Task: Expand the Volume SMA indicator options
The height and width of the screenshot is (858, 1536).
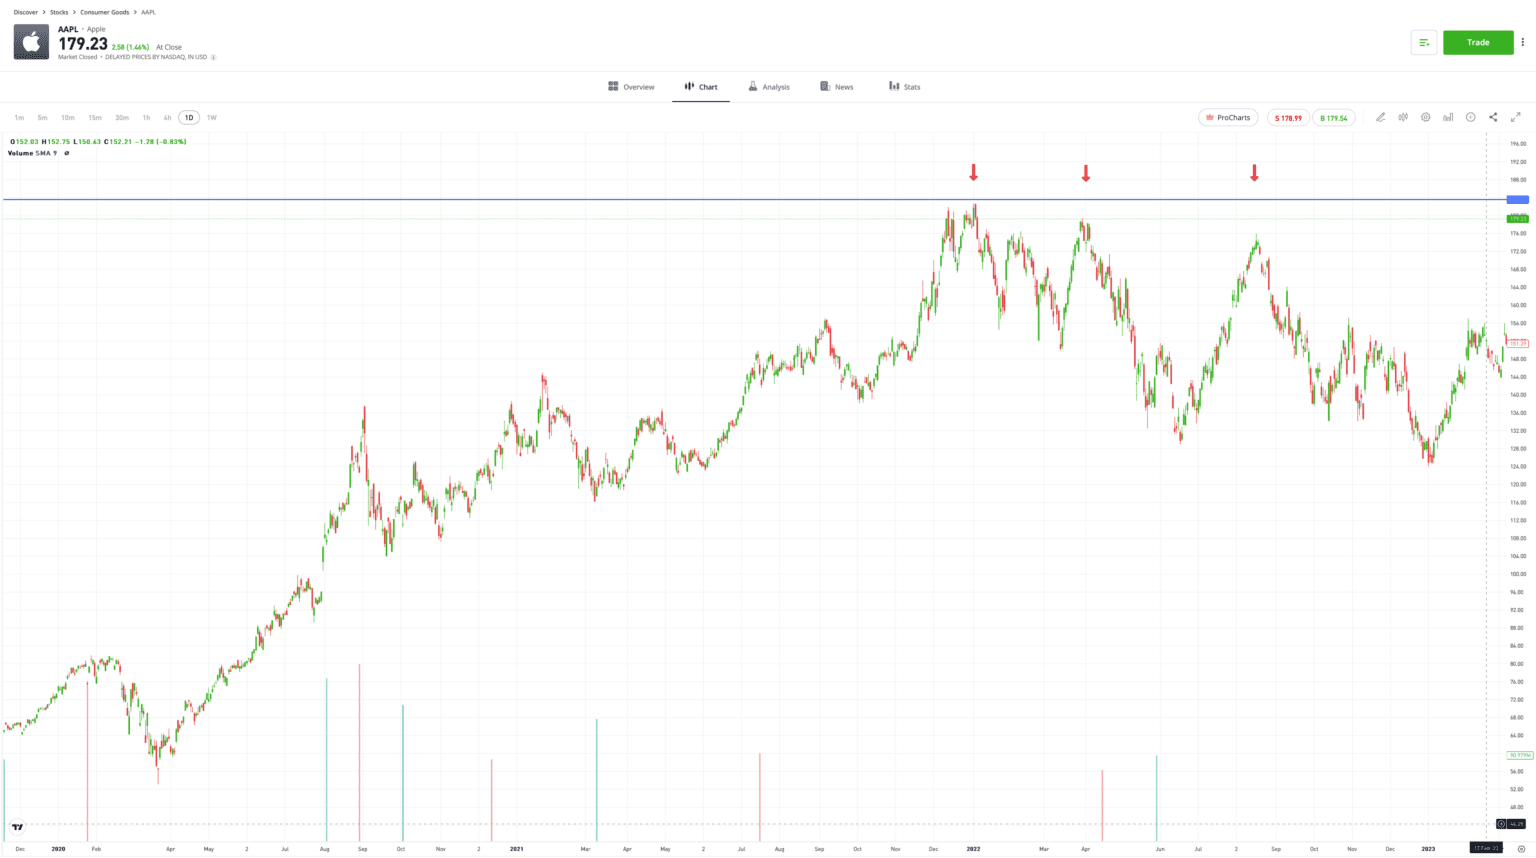Action: coord(67,152)
